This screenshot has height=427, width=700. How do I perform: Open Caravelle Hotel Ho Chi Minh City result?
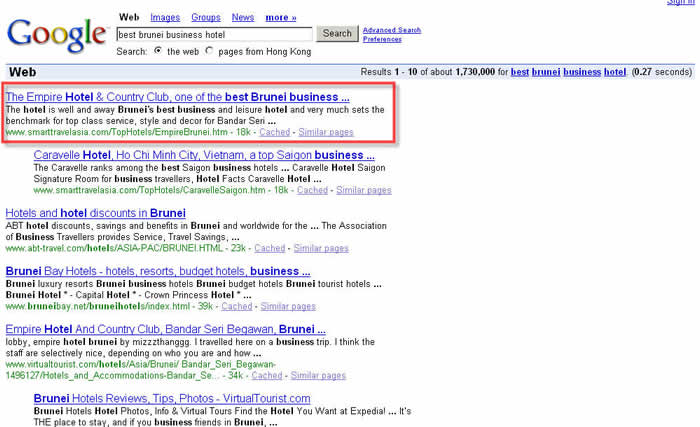click(204, 155)
